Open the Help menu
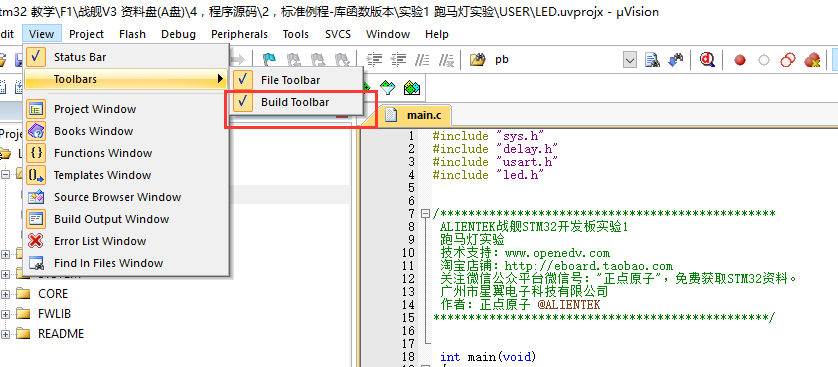The image size is (838, 367). 437,34
